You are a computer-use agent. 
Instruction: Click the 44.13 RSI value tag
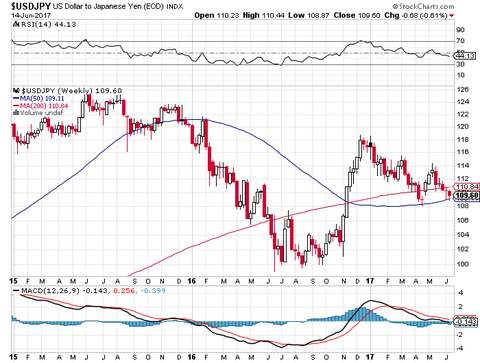pyautogui.click(x=465, y=56)
